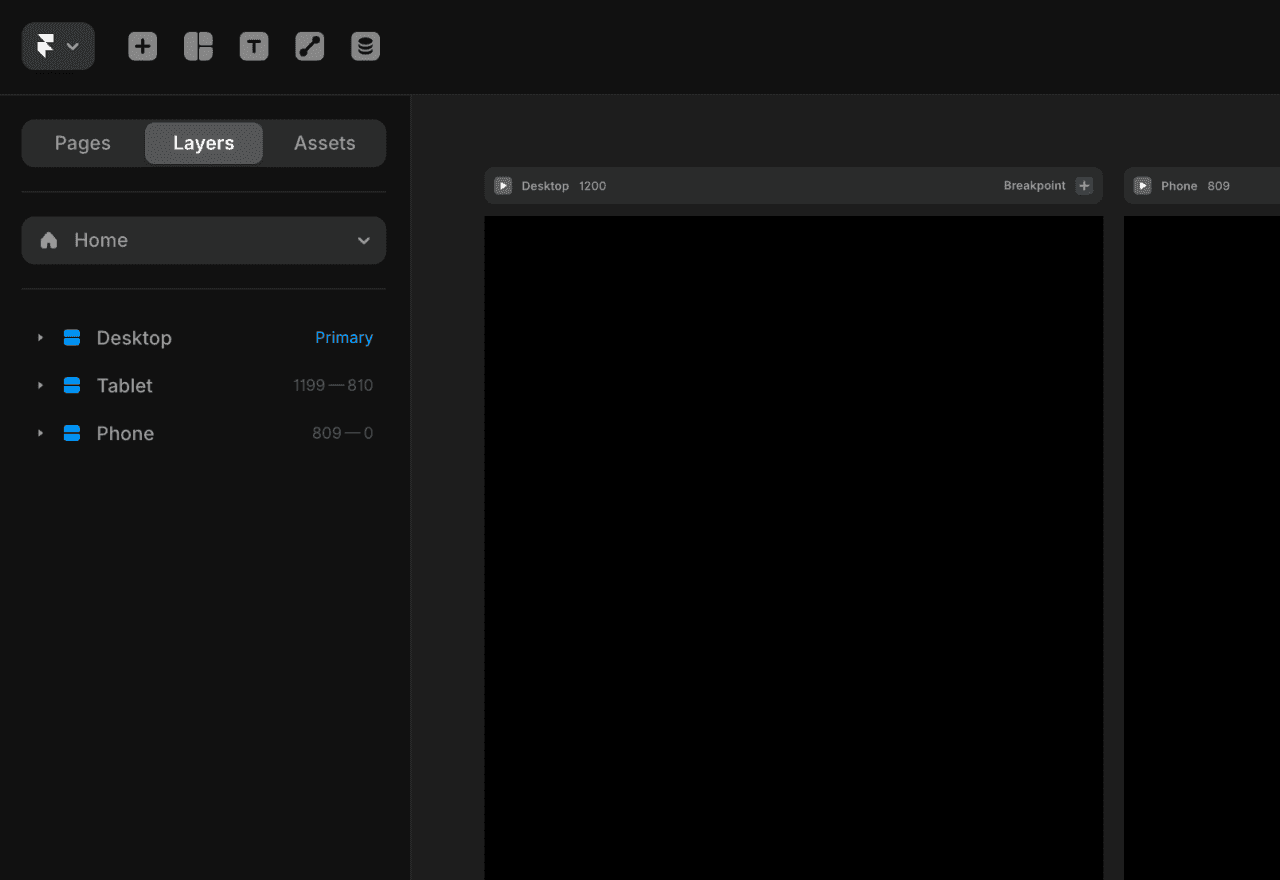1280x880 pixels.
Task: Expand the Tablet layer arrow
Action: (x=40, y=385)
